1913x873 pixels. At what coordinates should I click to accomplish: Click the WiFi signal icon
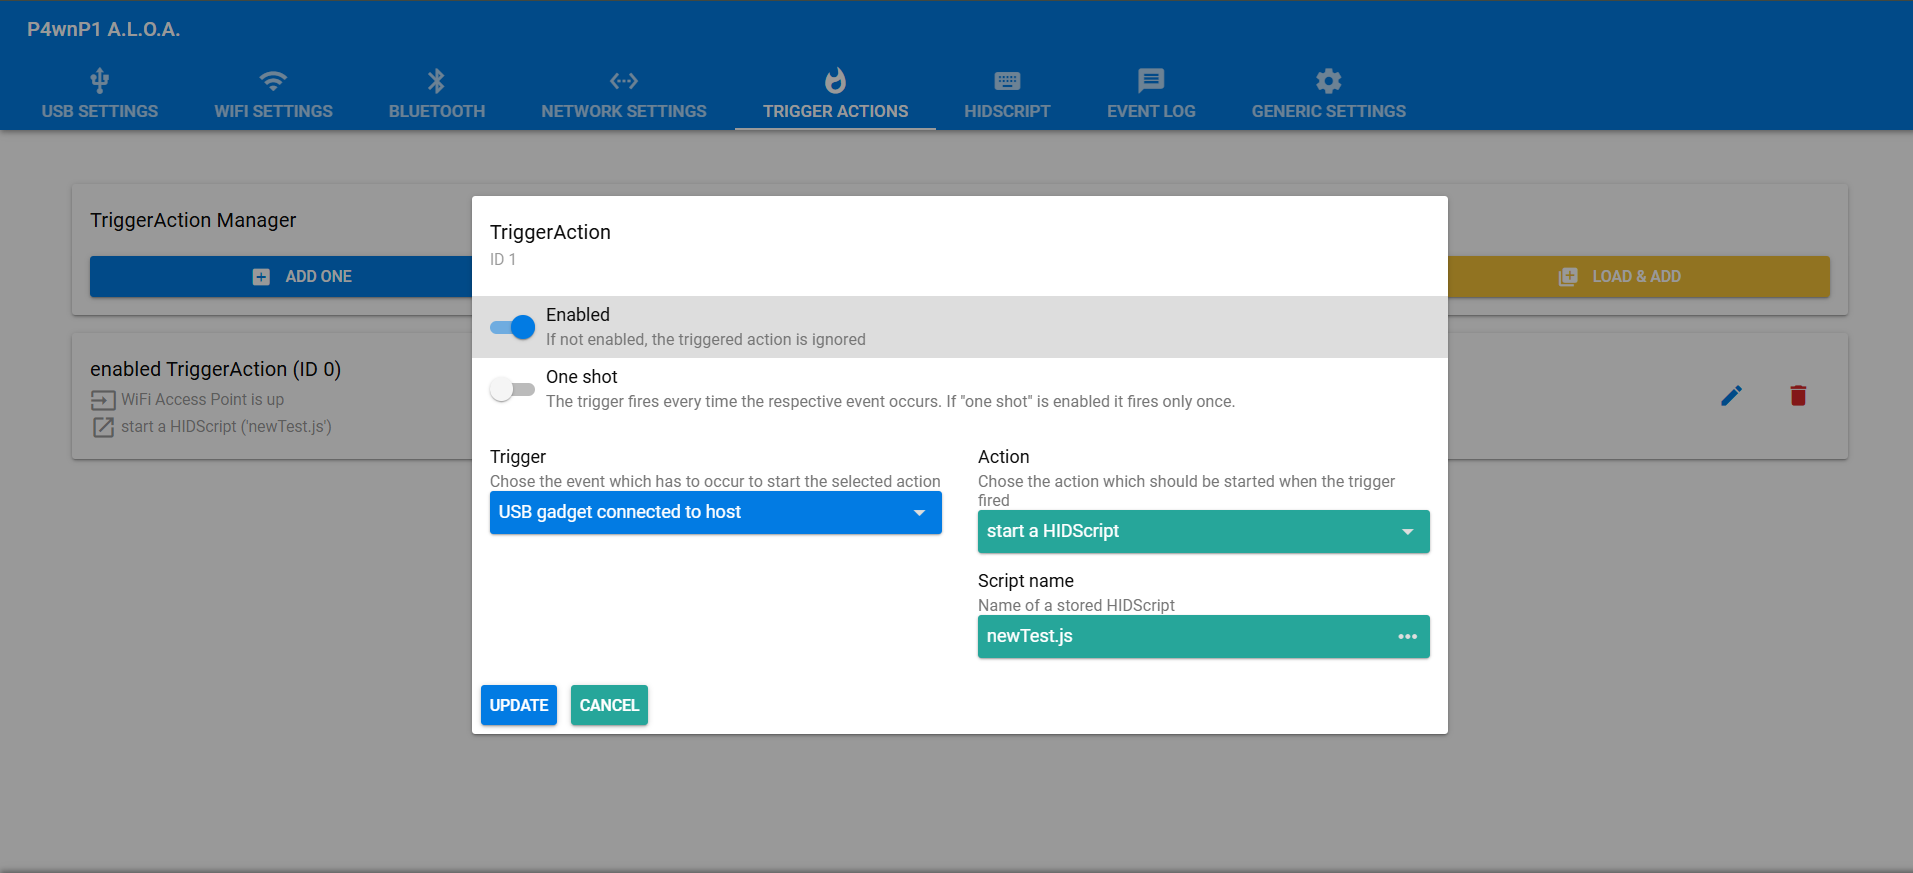273,80
